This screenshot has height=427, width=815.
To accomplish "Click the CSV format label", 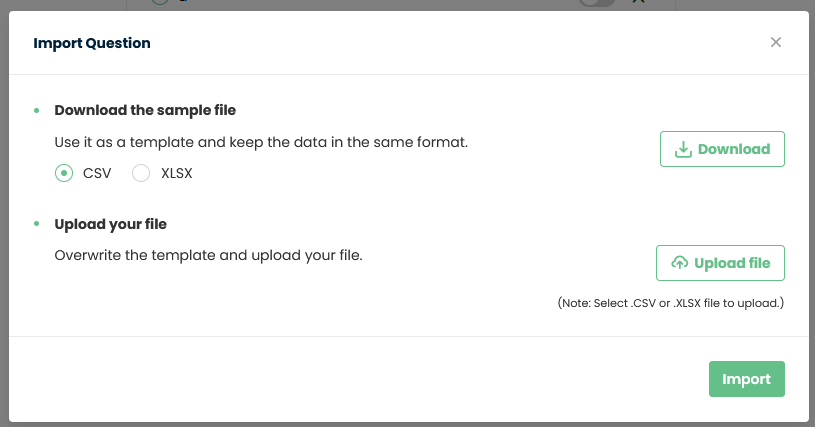I will 97,173.
